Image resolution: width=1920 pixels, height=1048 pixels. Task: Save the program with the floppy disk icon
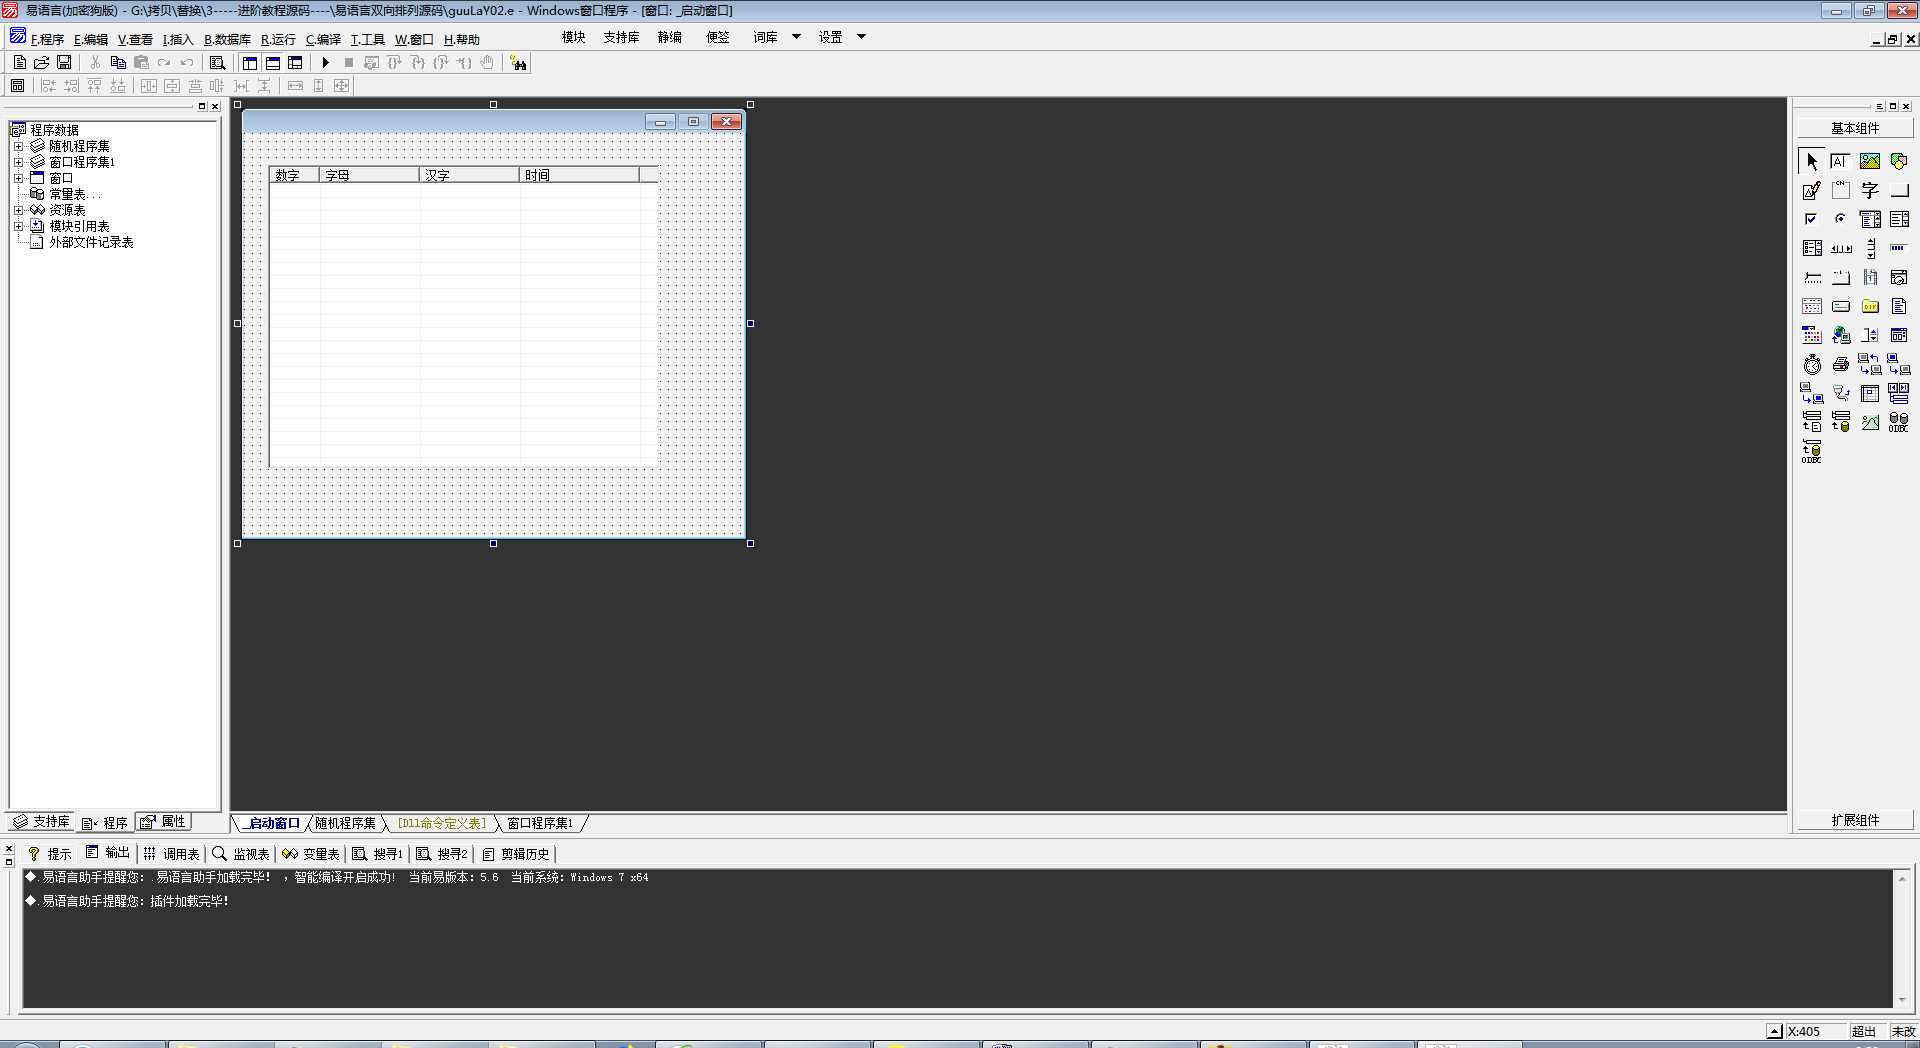coord(64,62)
